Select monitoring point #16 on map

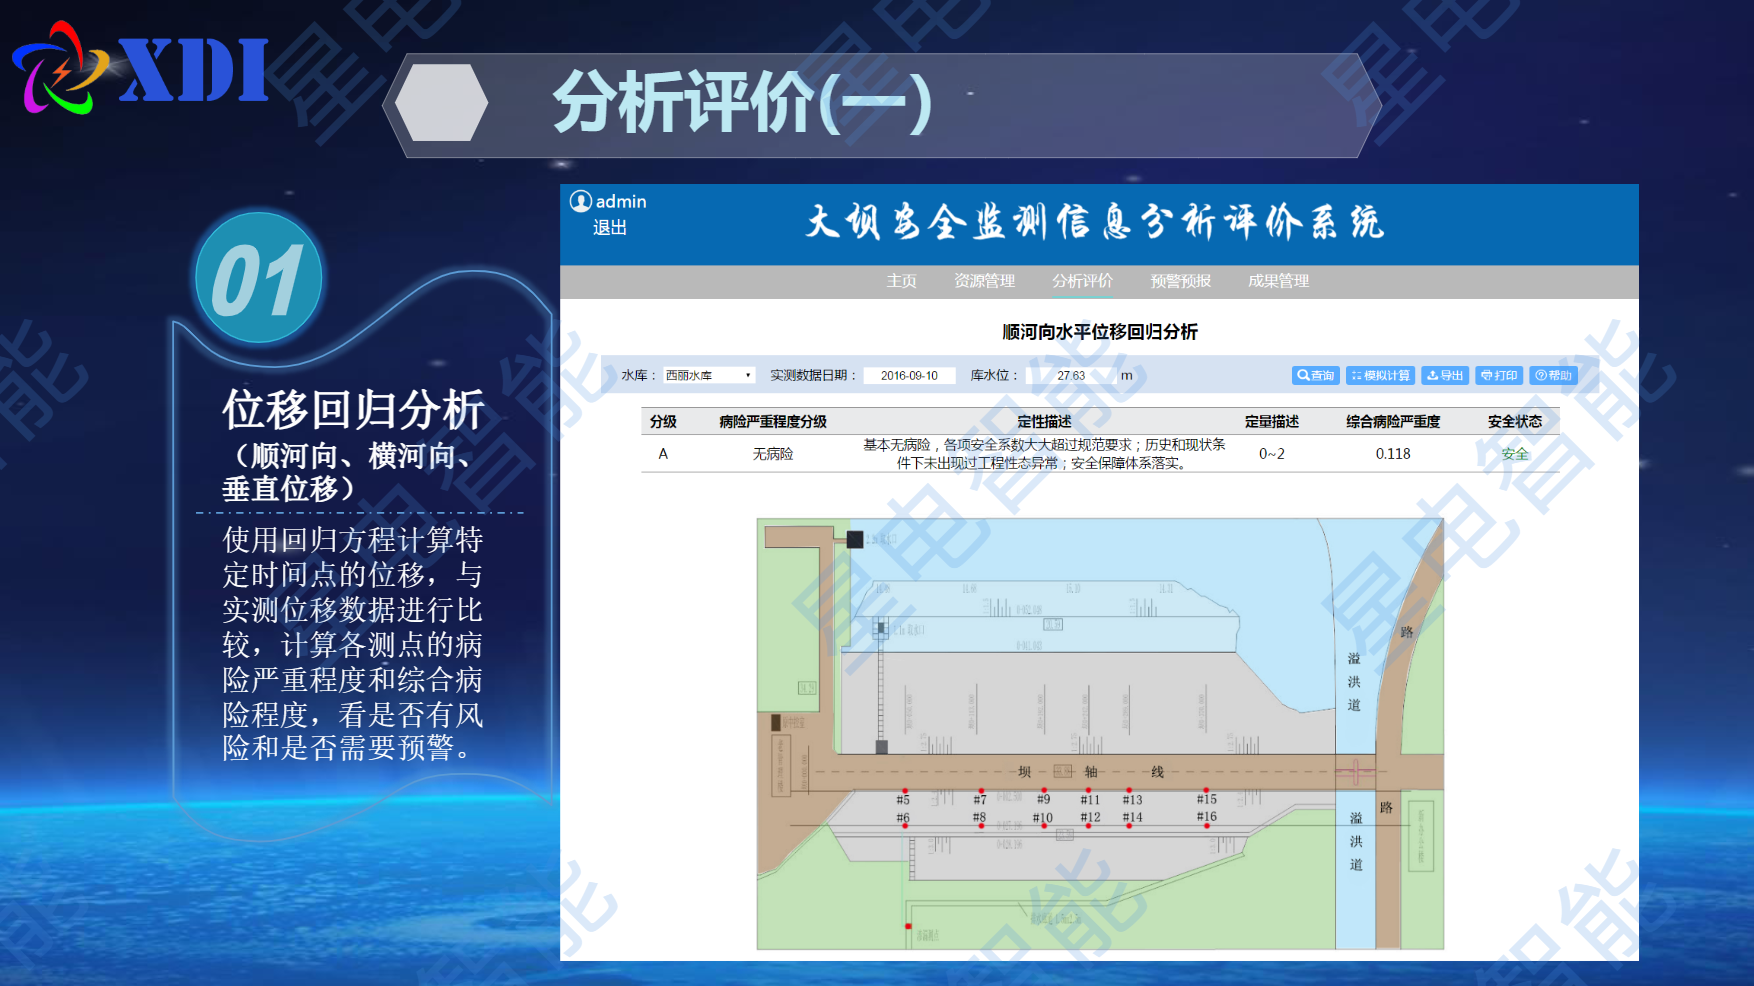[1206, 825]
